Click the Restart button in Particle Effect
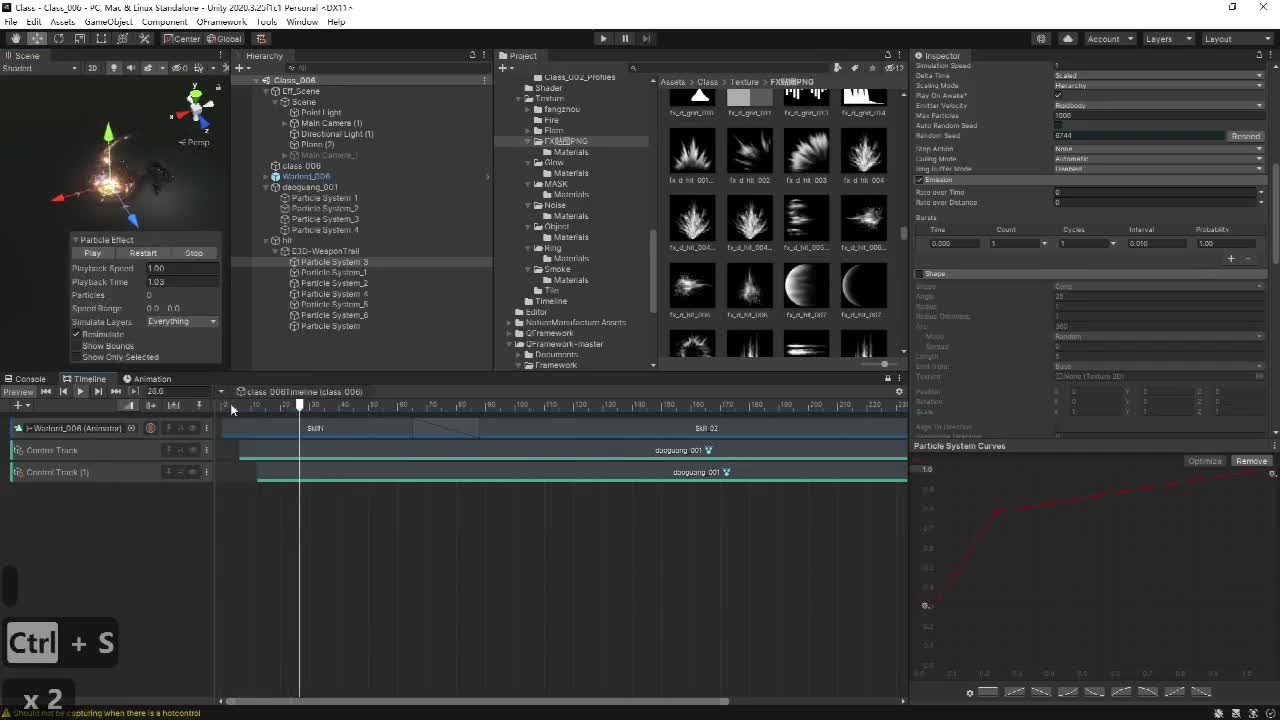The height and width of the screenshot is (720, 1280). [143, 253]
